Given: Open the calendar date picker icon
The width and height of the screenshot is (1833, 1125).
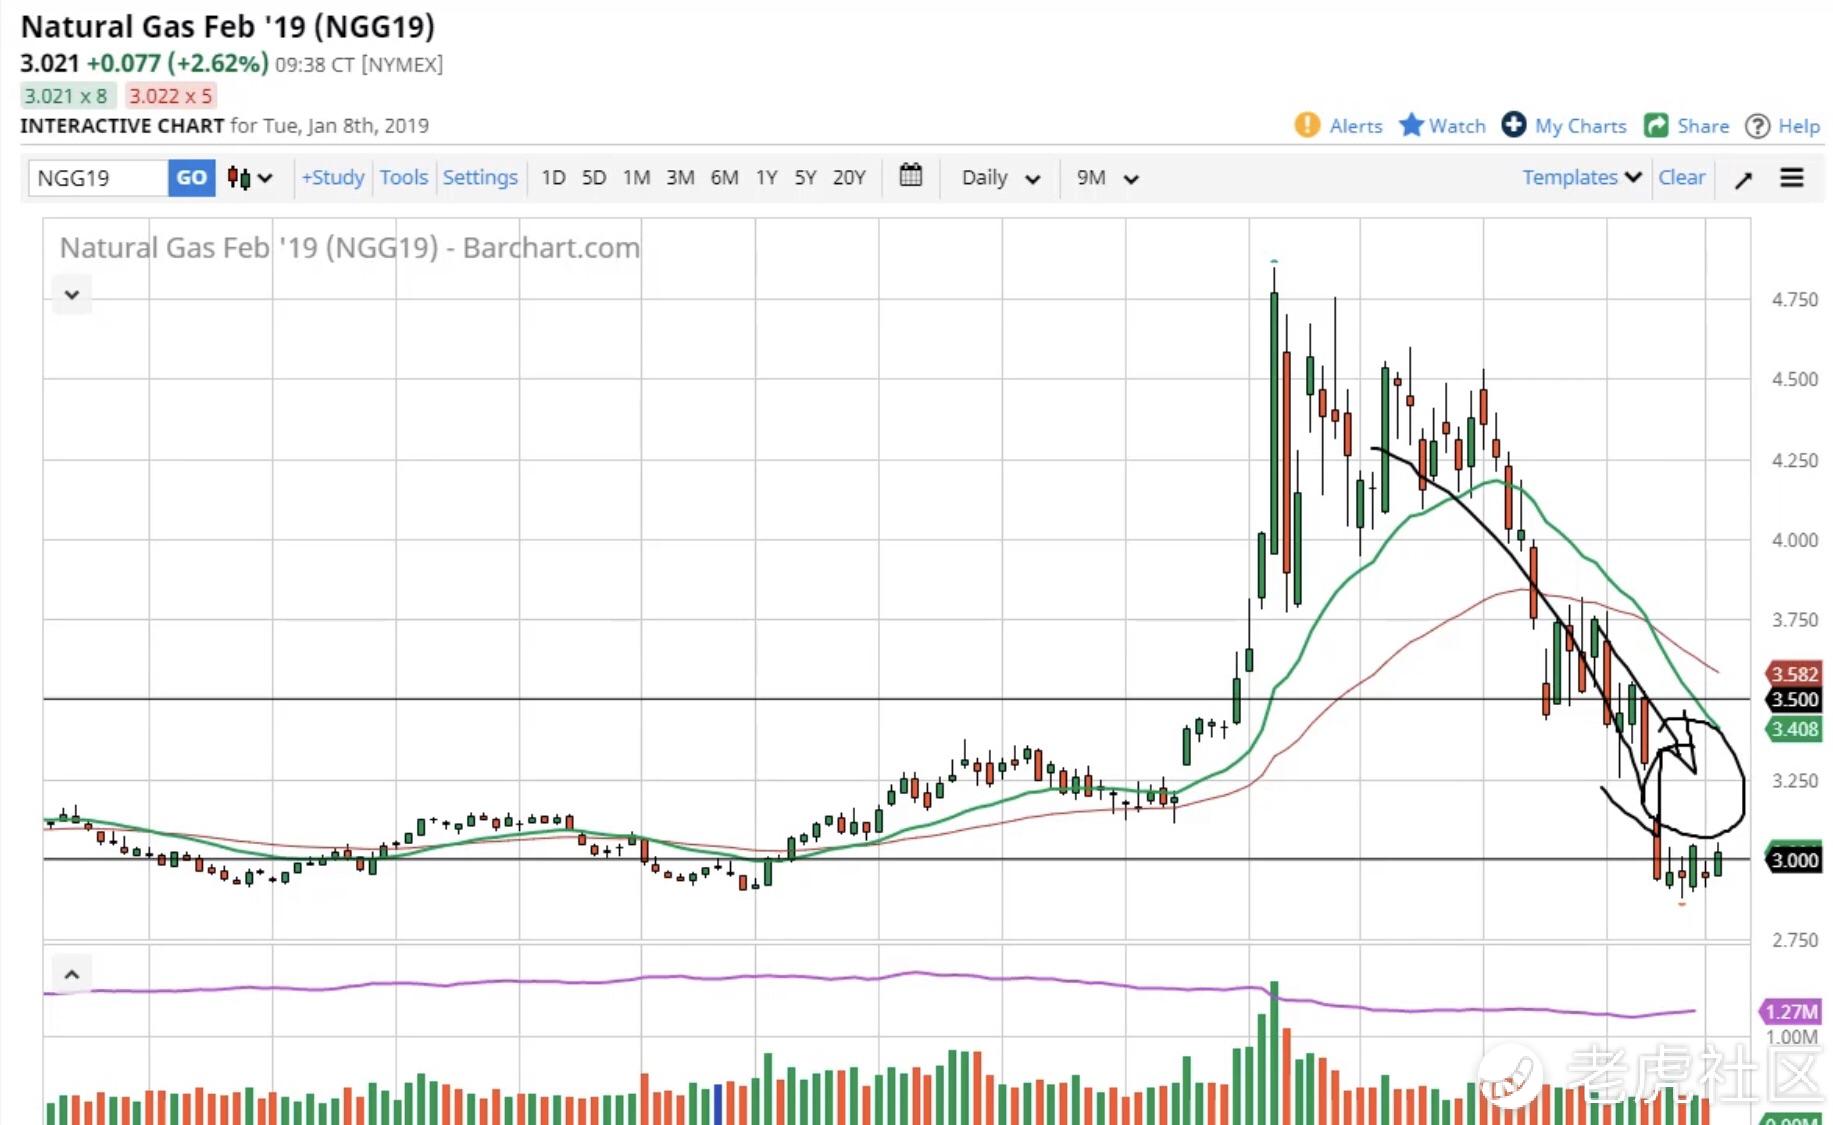Looking at the screenshot, I should (x=910, y=176).
